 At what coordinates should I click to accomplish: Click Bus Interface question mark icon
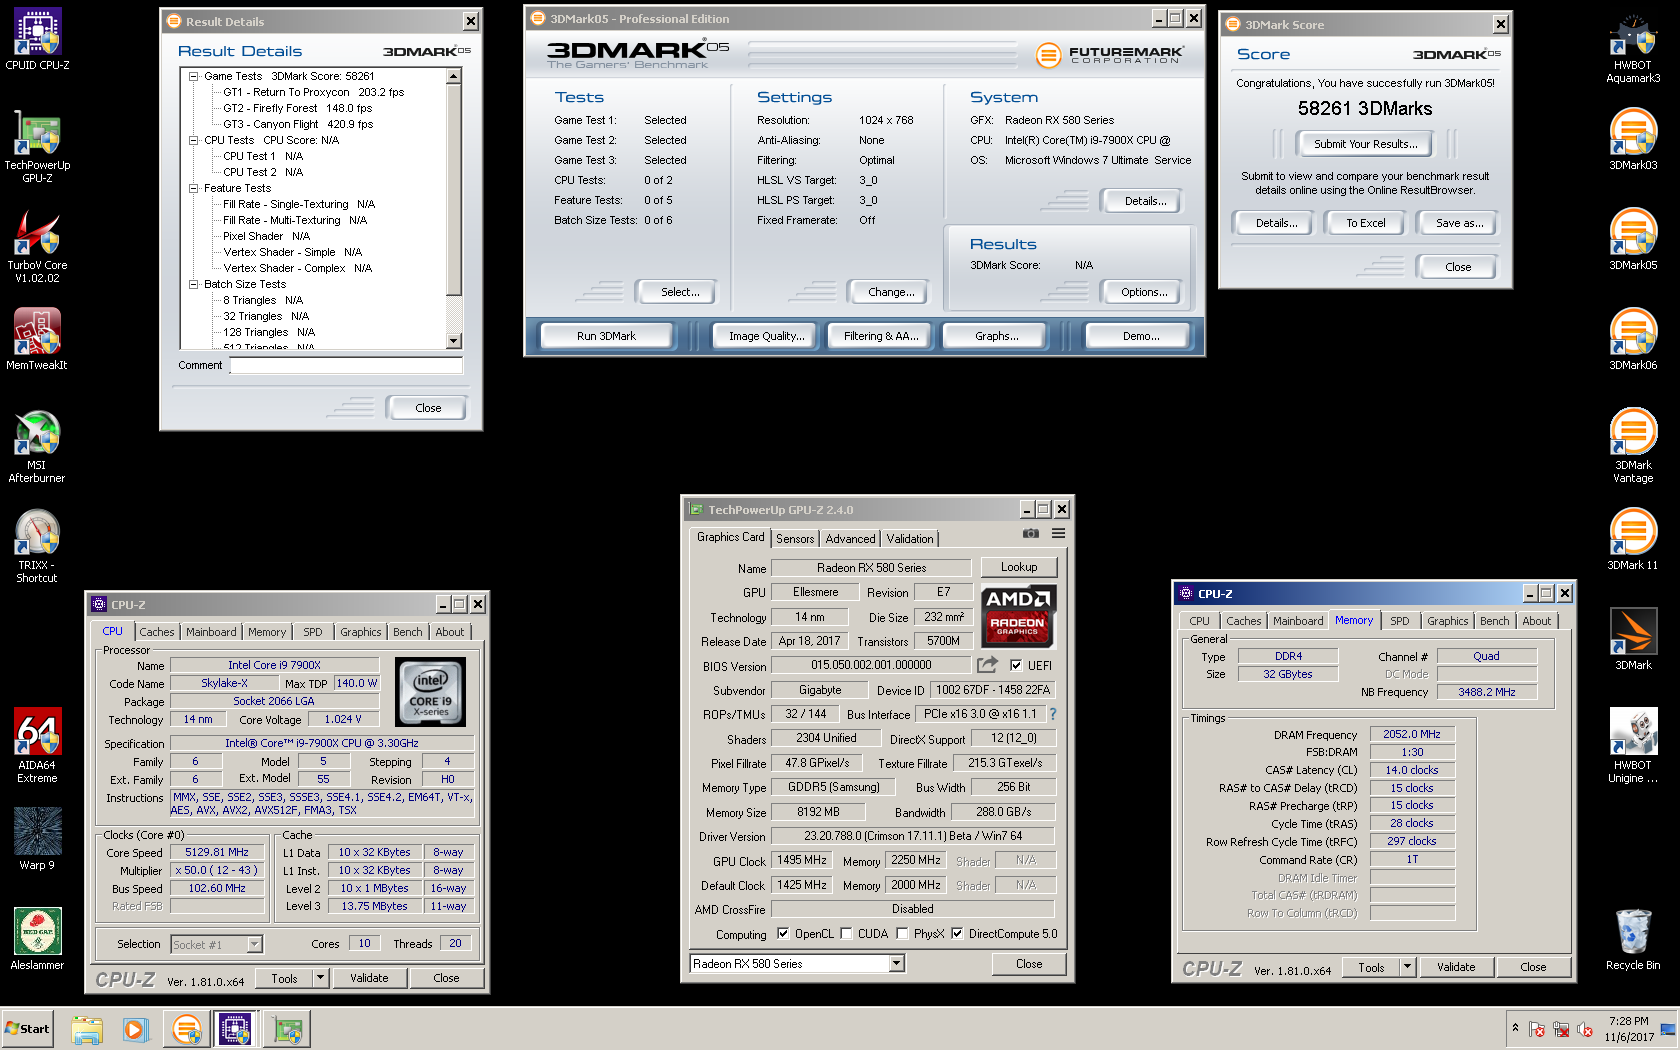1052,714
